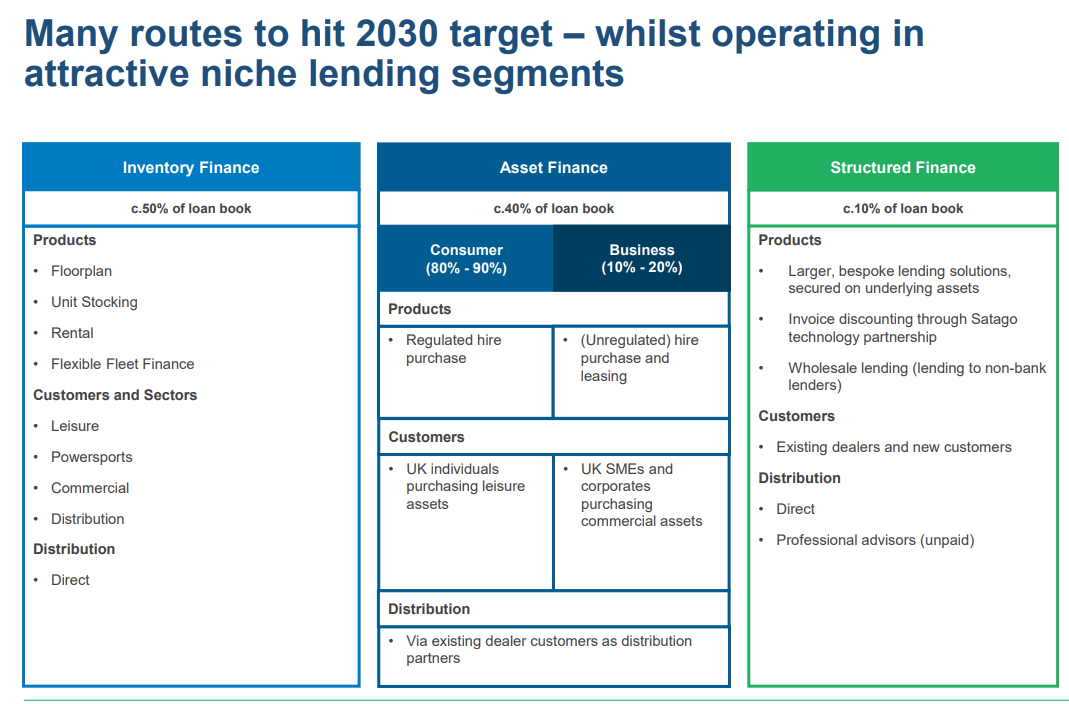Click the "Customers and Sectors" heading
The height and width of the screenshot is (704, 1069).
[x=115, y=395]
